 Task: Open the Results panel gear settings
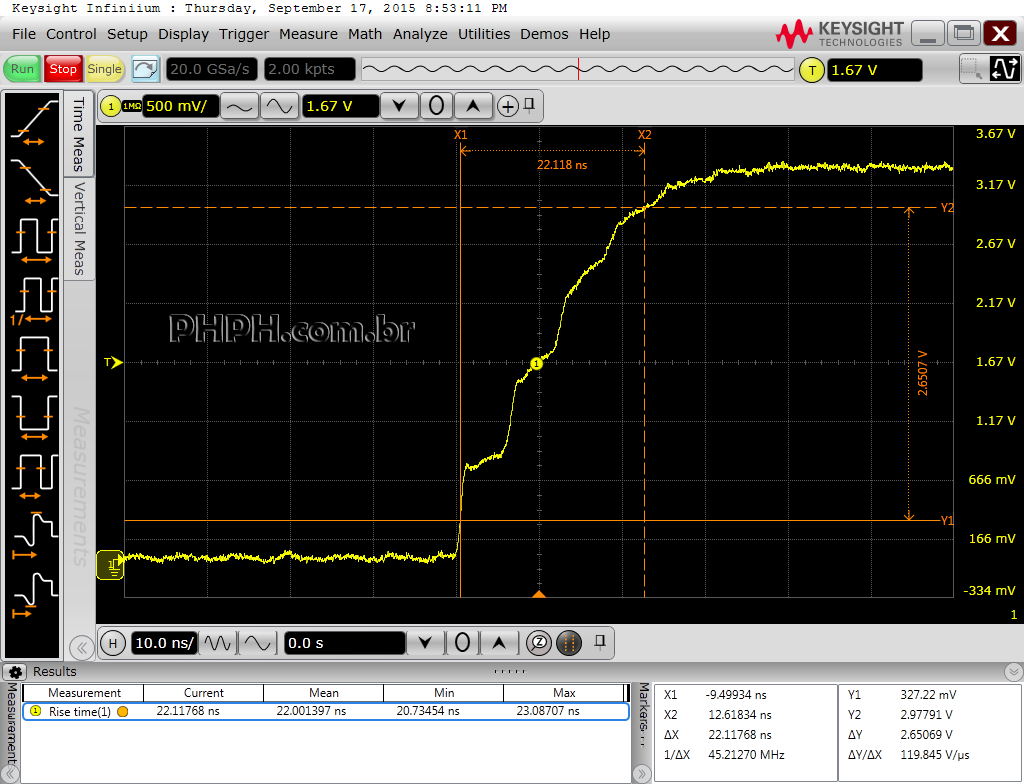[15, 672]
